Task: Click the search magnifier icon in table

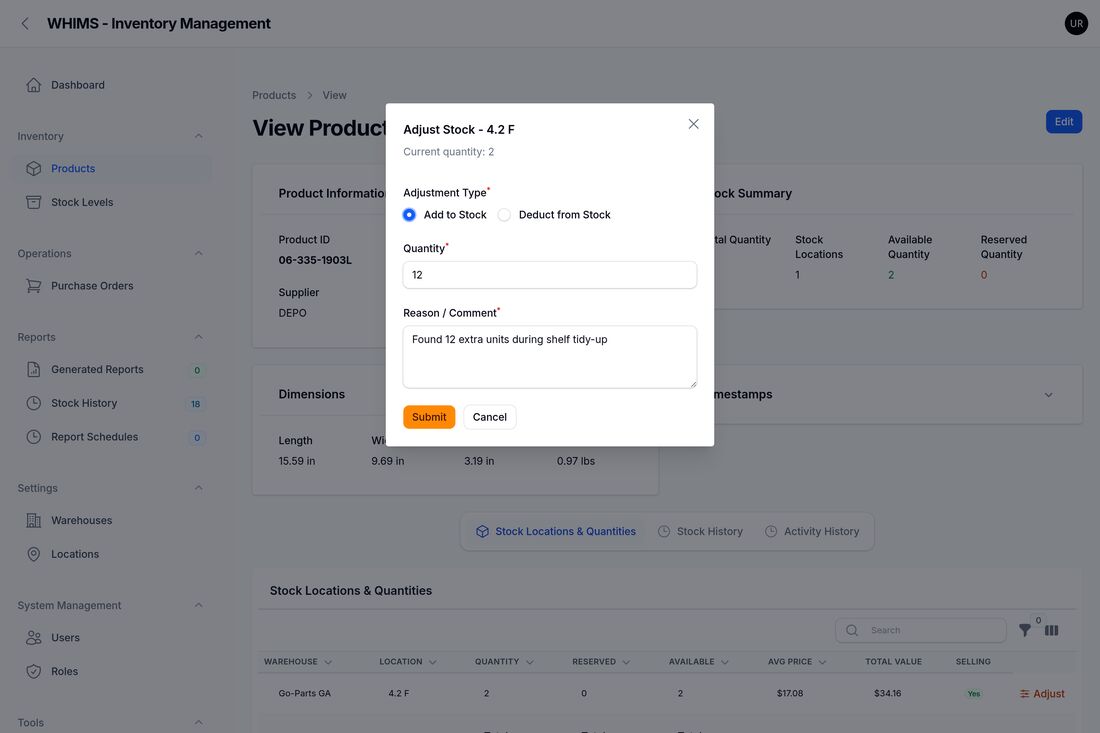Action: coord(852,631)
